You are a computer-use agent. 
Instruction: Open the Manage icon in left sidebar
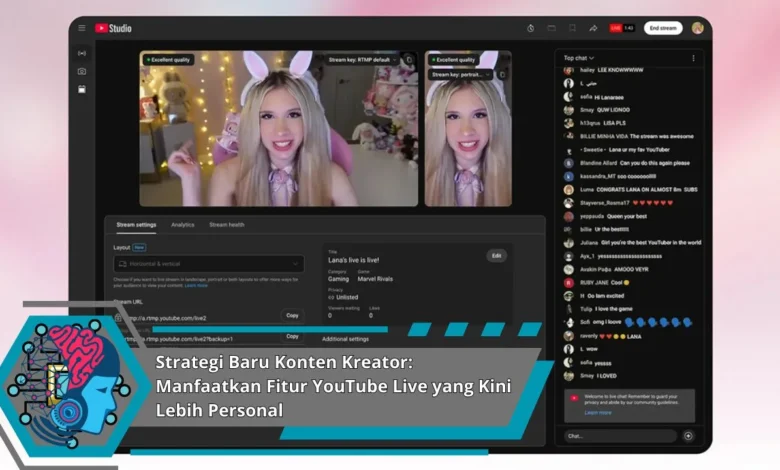tap(82, 89)
